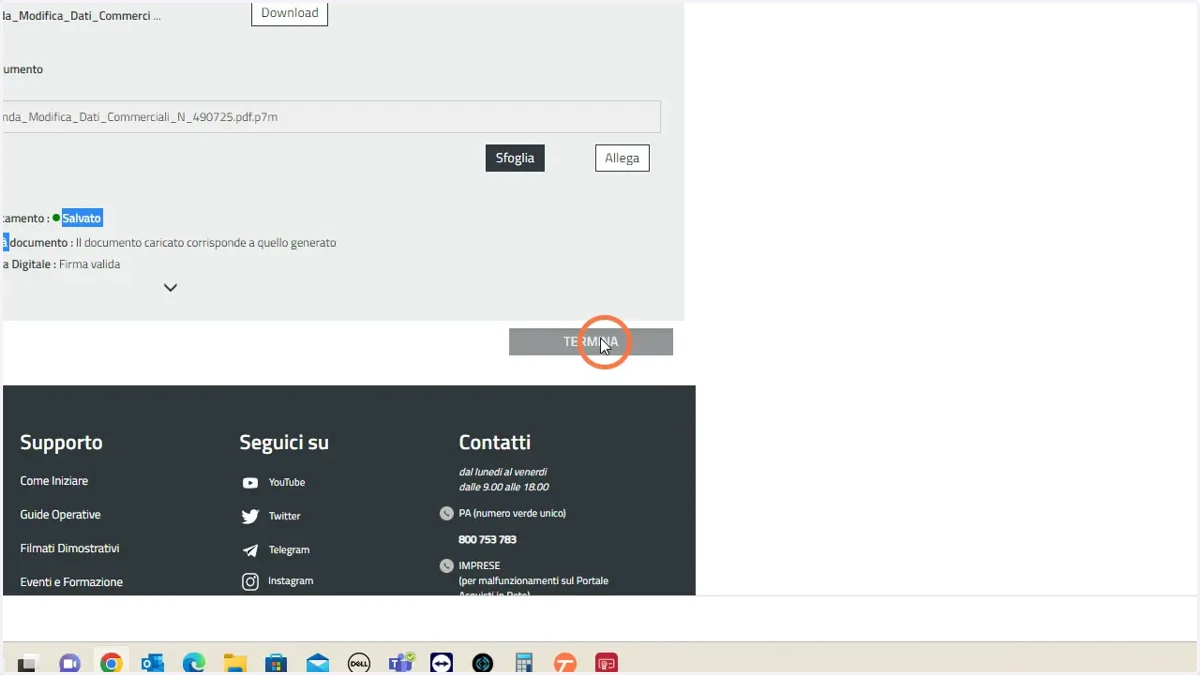Screen dimensions: 1200x675
Task: Open the Twitter text link
Action: pos(284,516)
